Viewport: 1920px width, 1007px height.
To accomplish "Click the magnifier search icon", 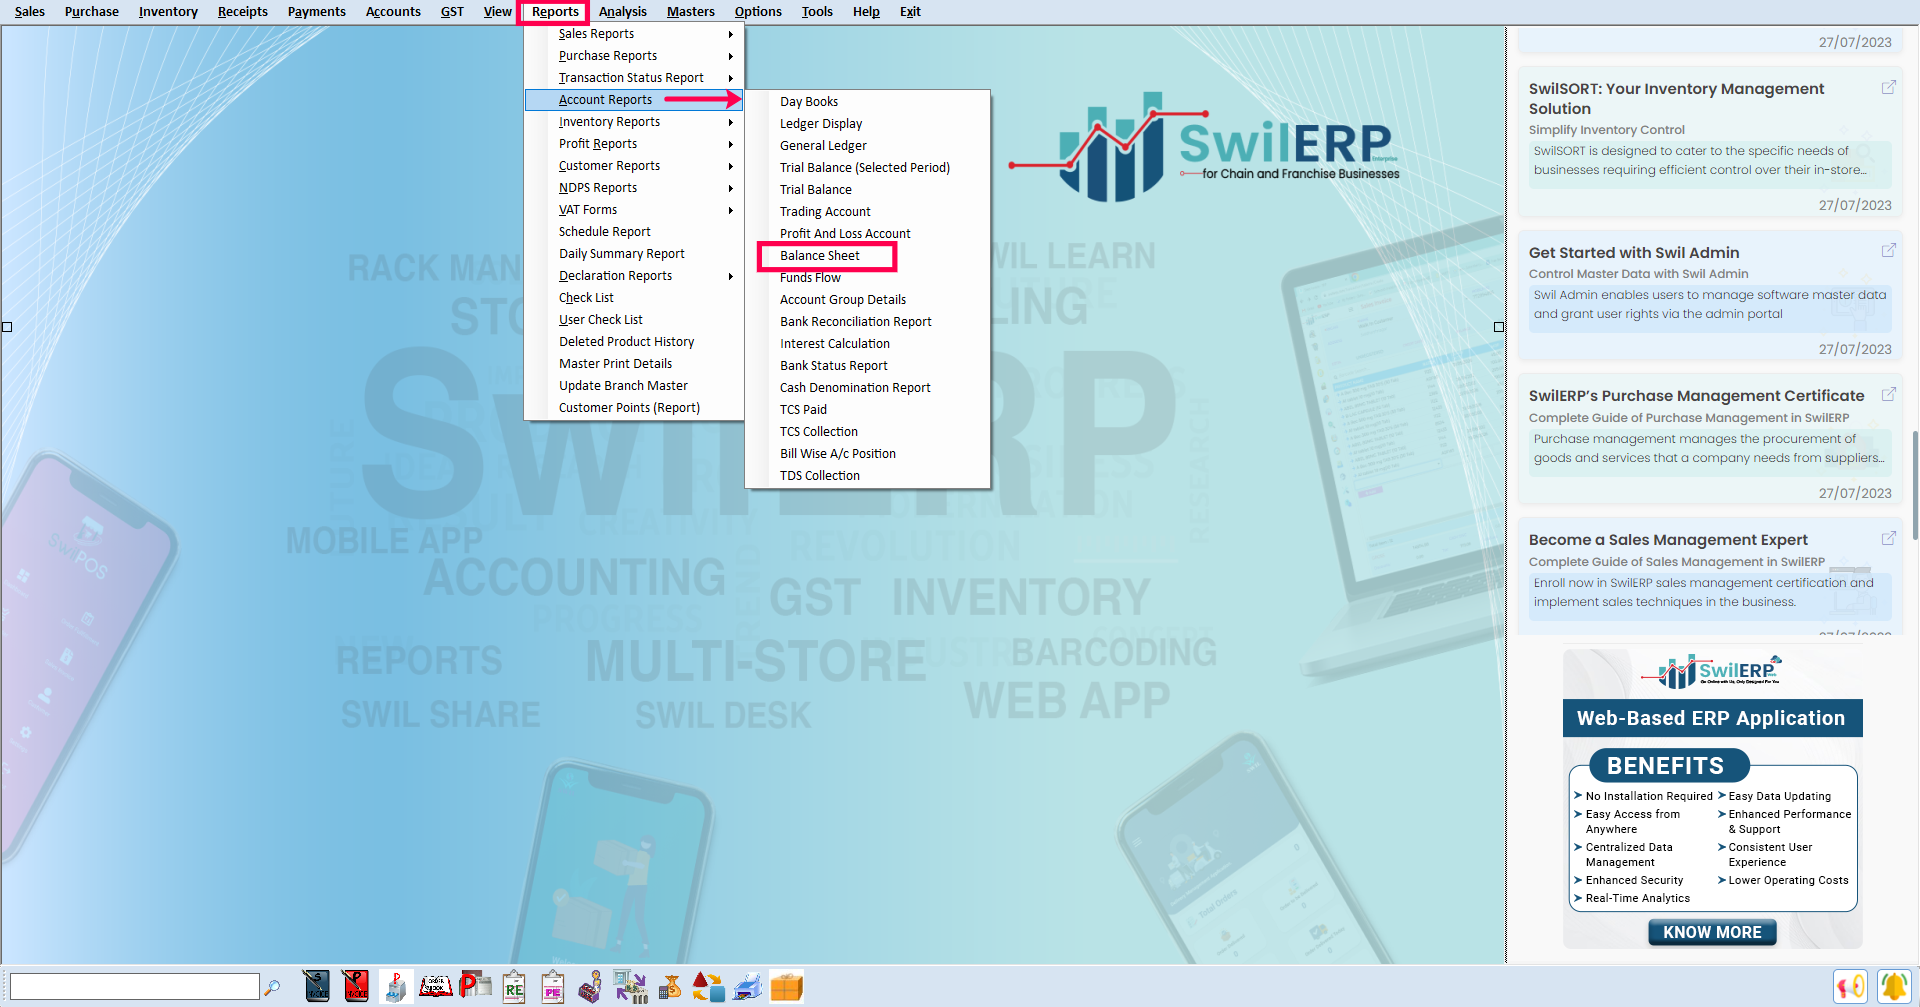I will coord(272,987).
